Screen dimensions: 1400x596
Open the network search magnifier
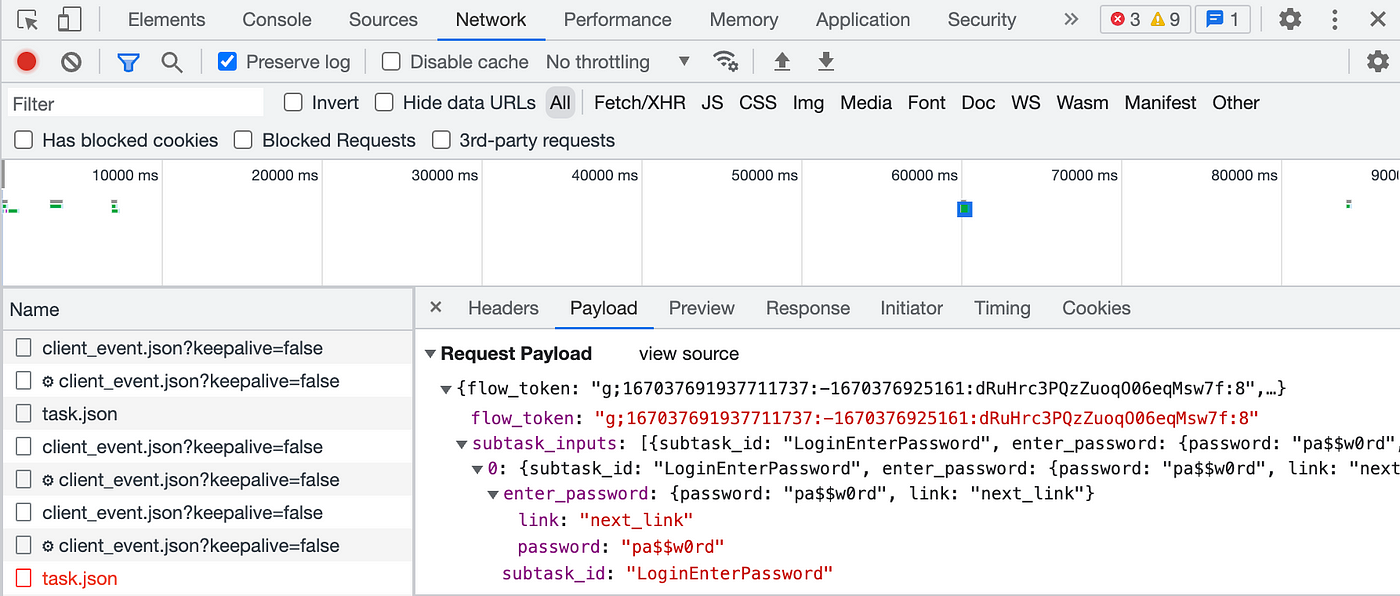point(172,62)
